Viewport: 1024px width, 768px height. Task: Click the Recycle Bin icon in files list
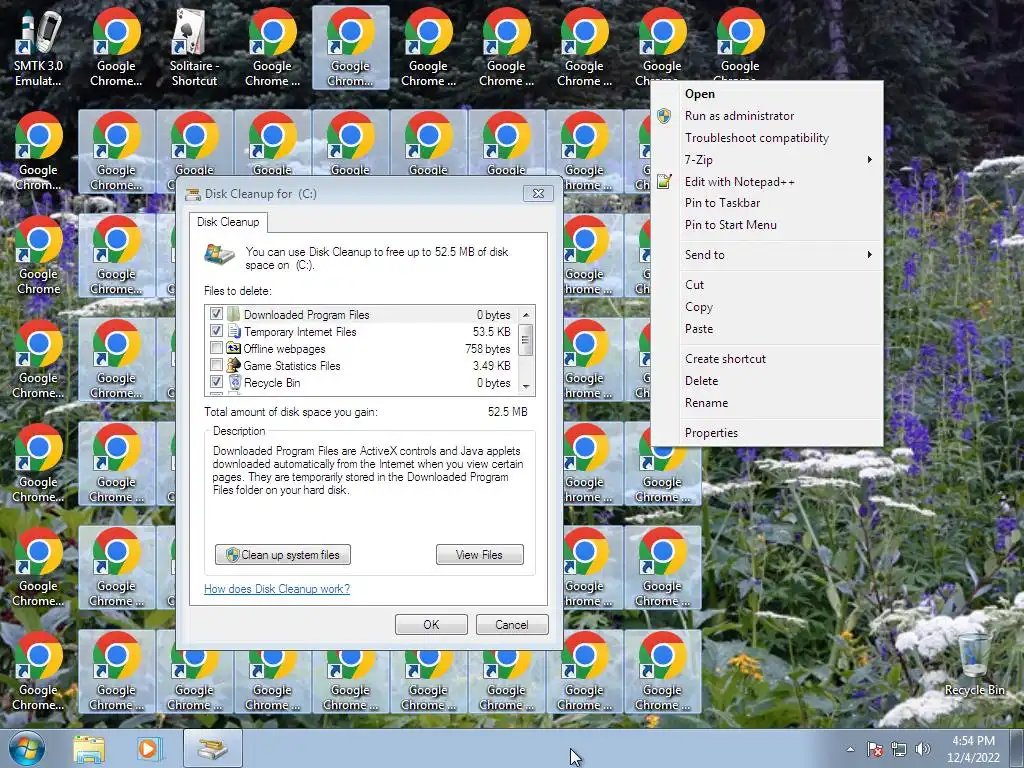pos(234,382)
